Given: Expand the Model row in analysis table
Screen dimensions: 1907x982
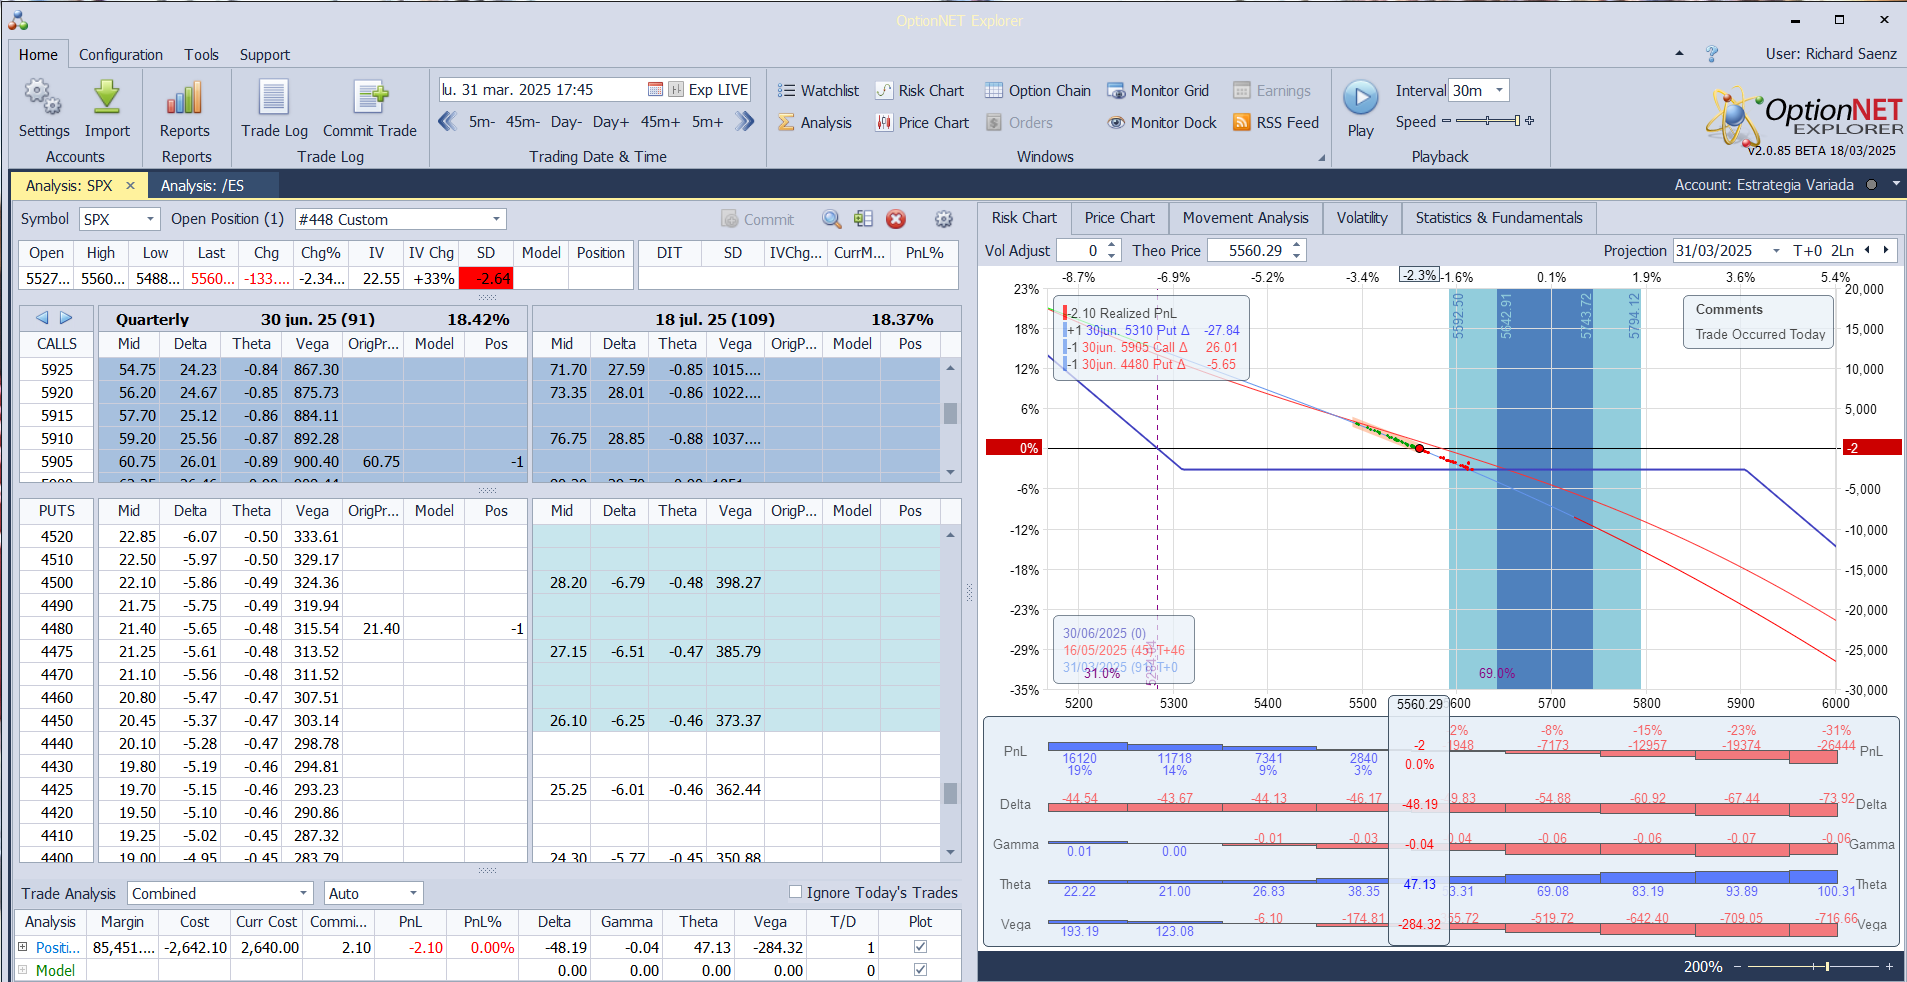Looking at the screenshot, I should [x=23, y=969].
